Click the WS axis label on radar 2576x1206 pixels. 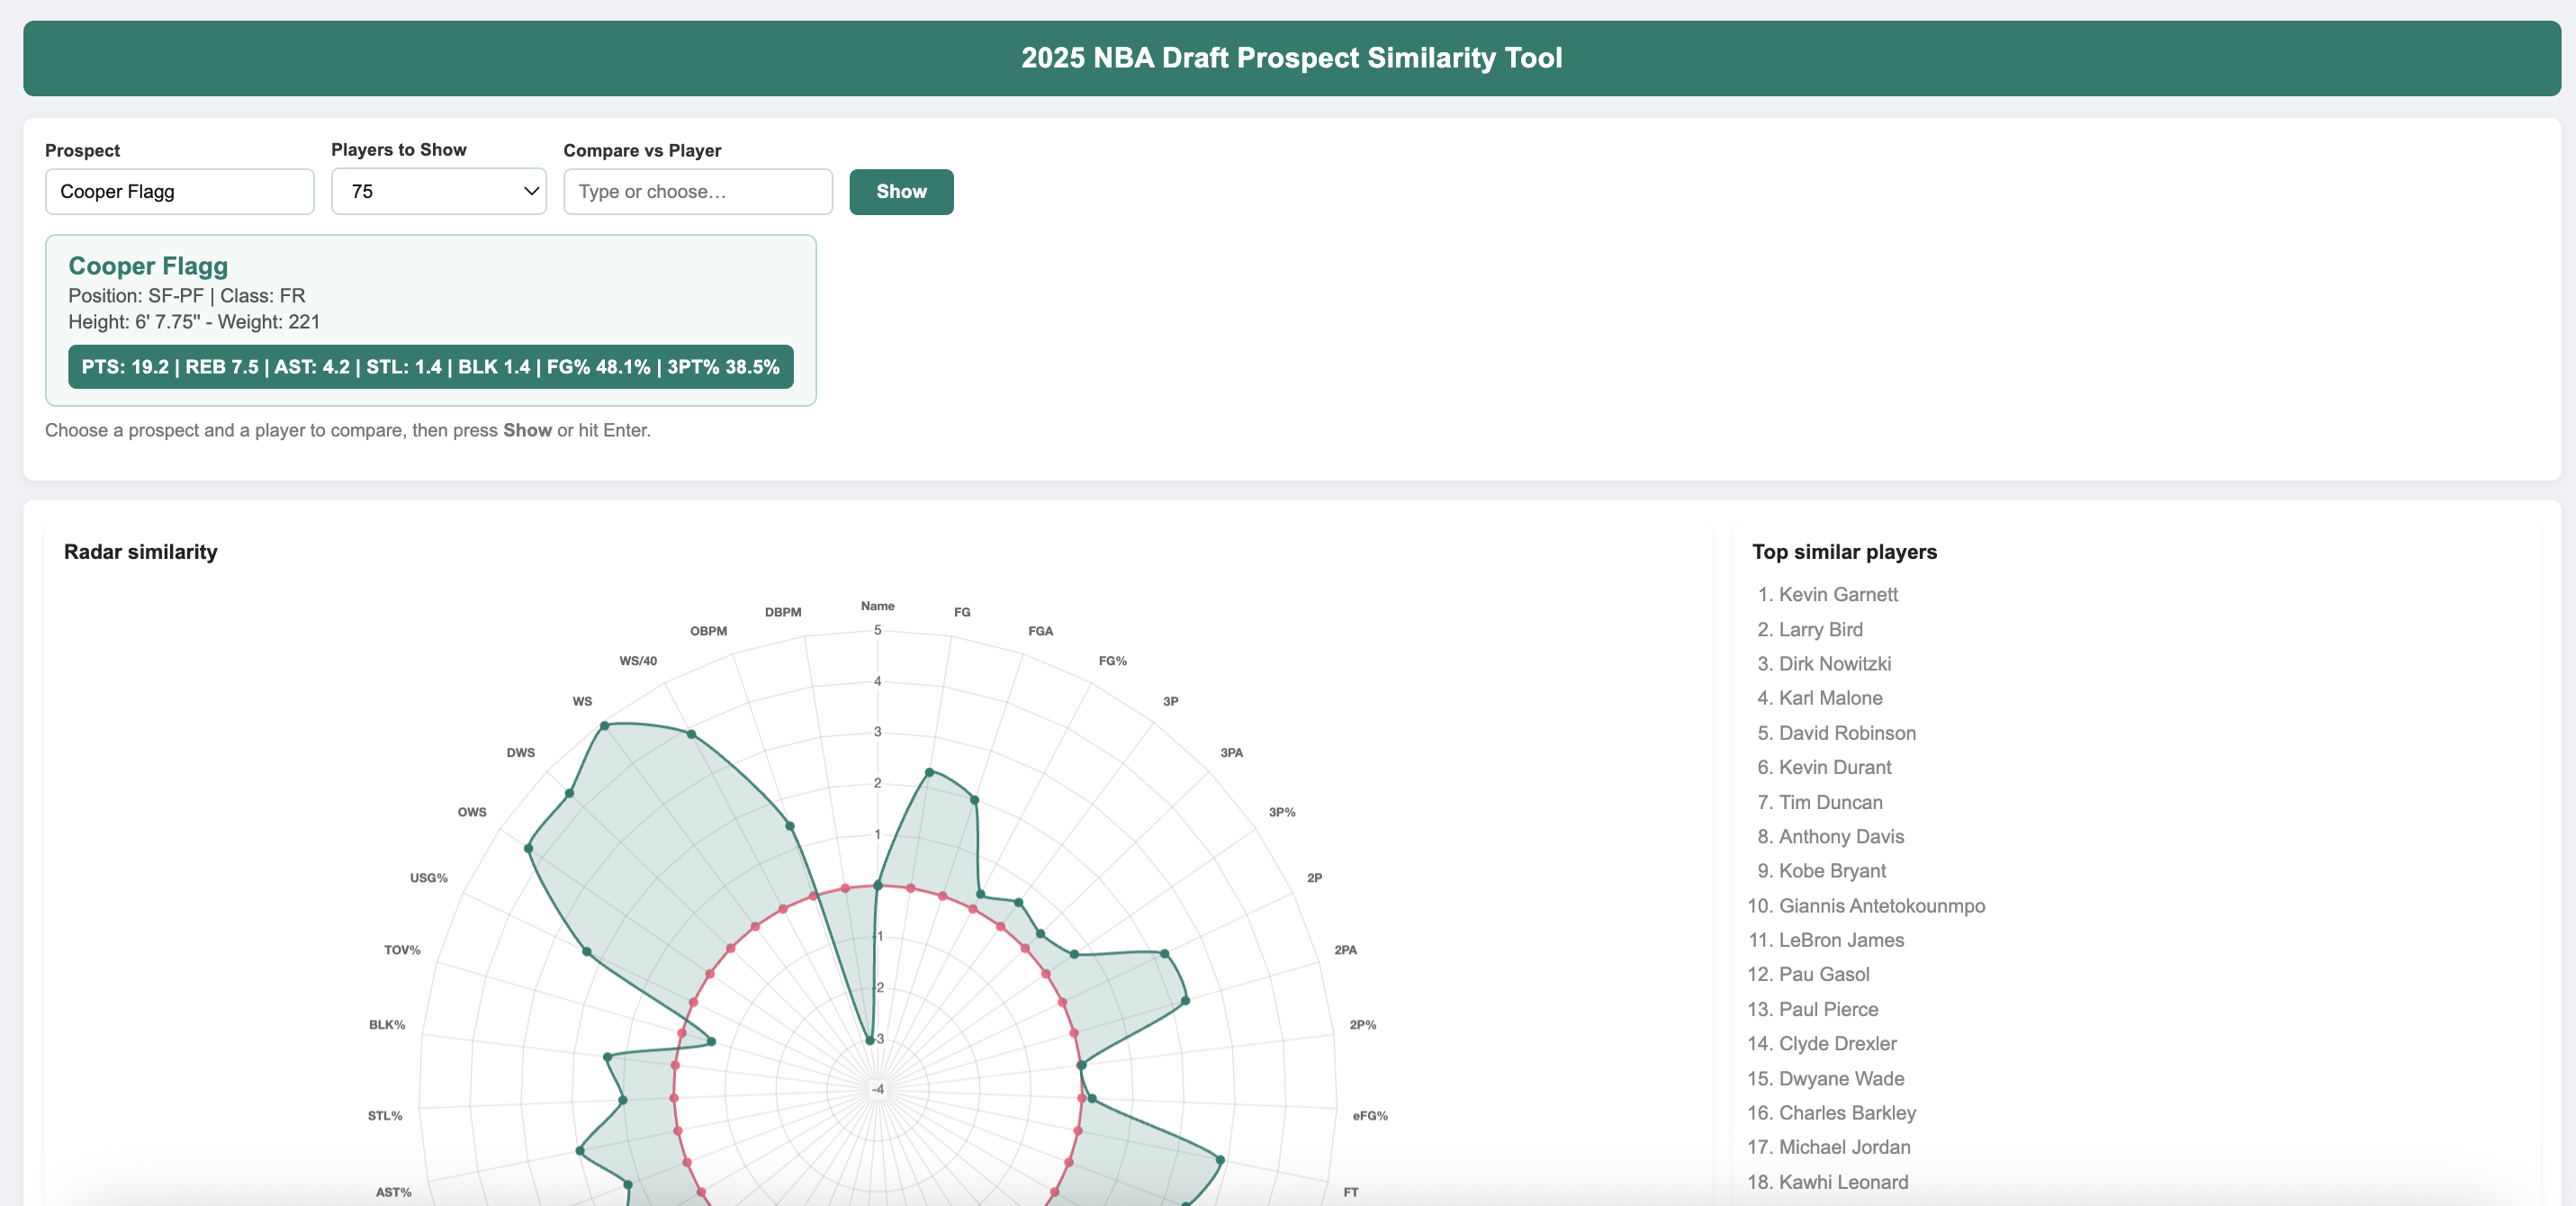click(582, 701)
